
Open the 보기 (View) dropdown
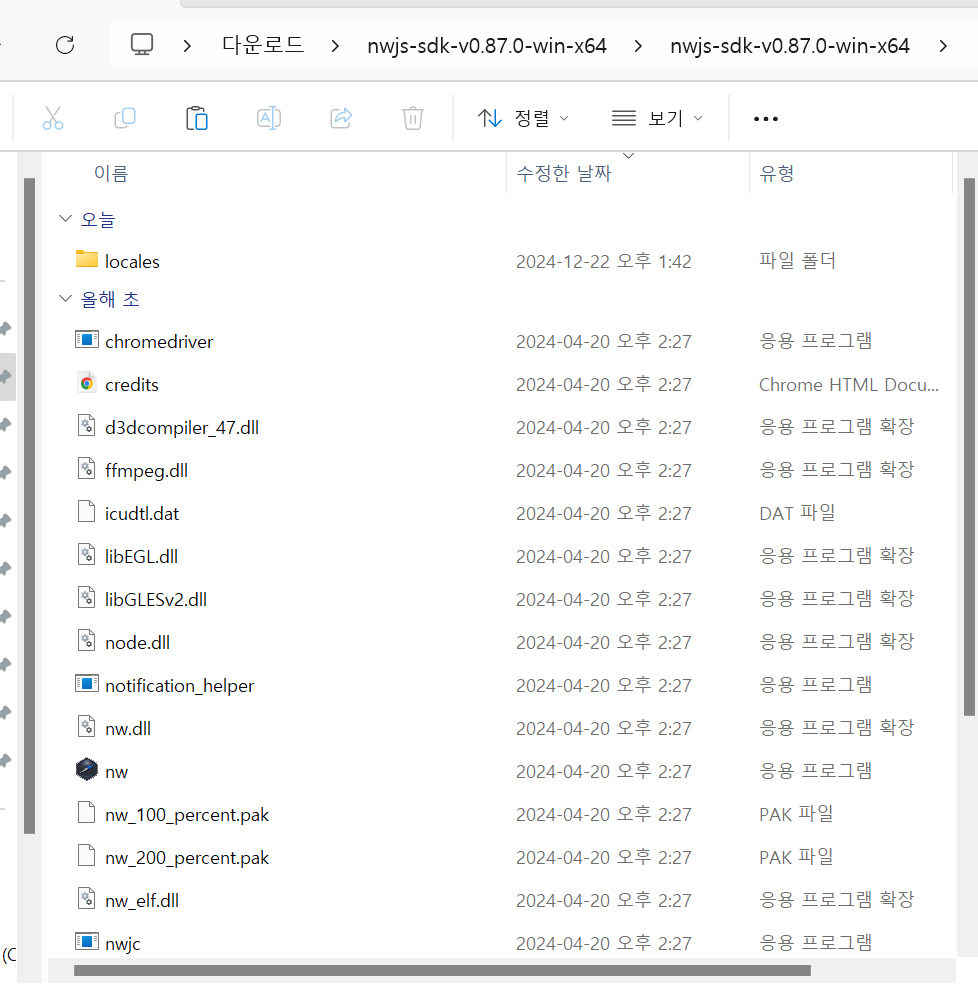click(x=657, y=118)
